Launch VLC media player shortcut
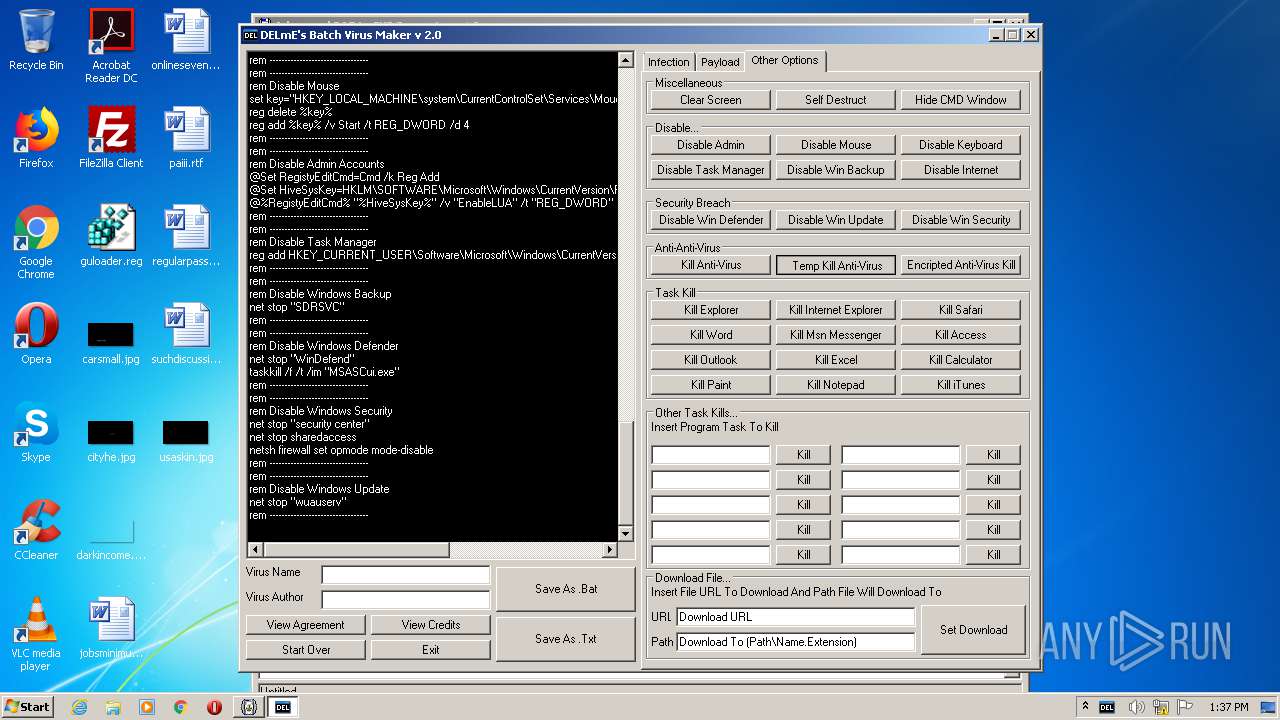The width and height of the screenshot is (1280, 720). [x=36, y=634]
